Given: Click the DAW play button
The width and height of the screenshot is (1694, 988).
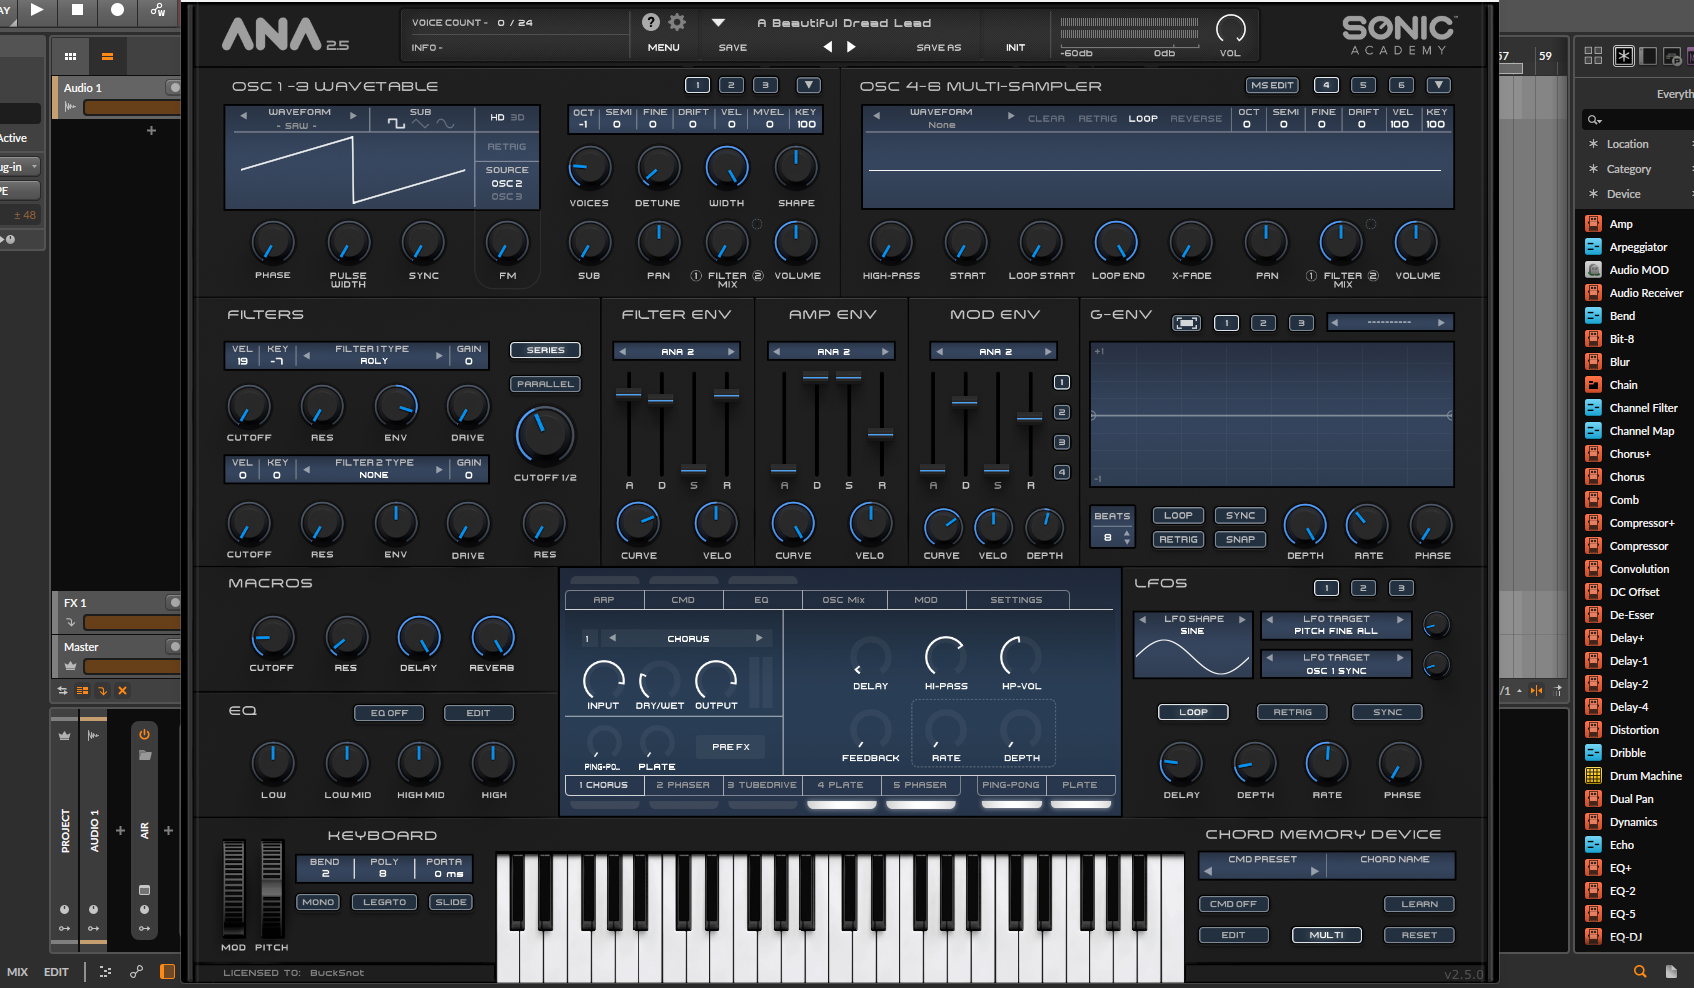Looking at the screenshot, I should [37, 9].
